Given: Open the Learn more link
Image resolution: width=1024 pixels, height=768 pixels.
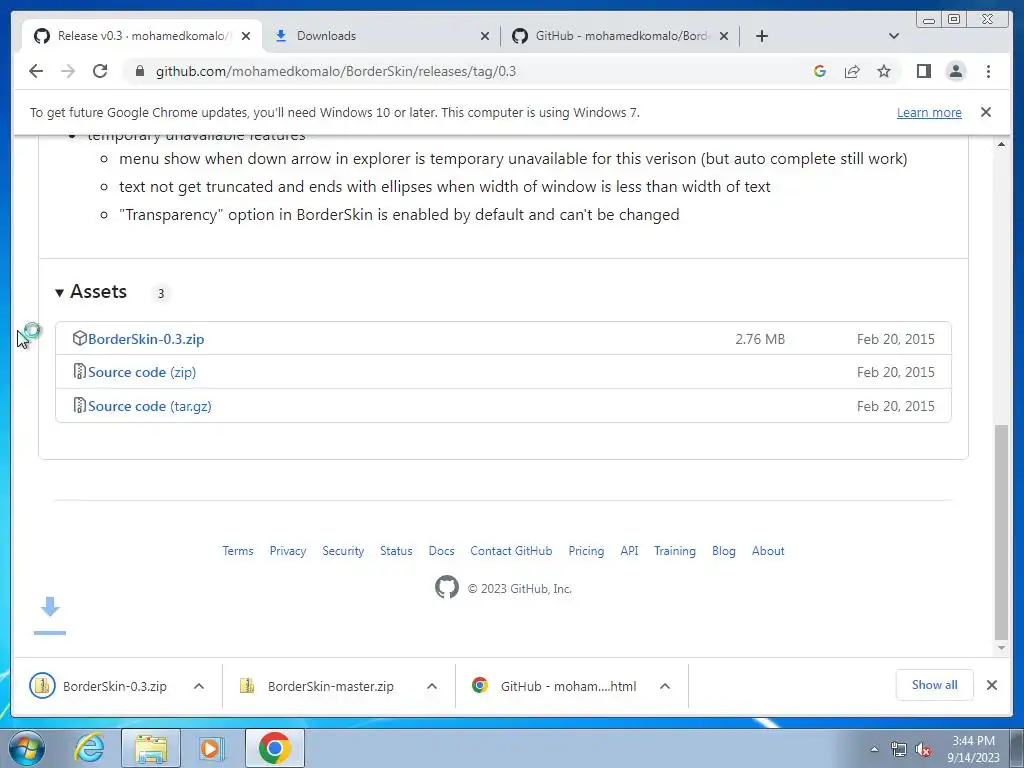Looking at the screenshot, I should coord(929,112).
